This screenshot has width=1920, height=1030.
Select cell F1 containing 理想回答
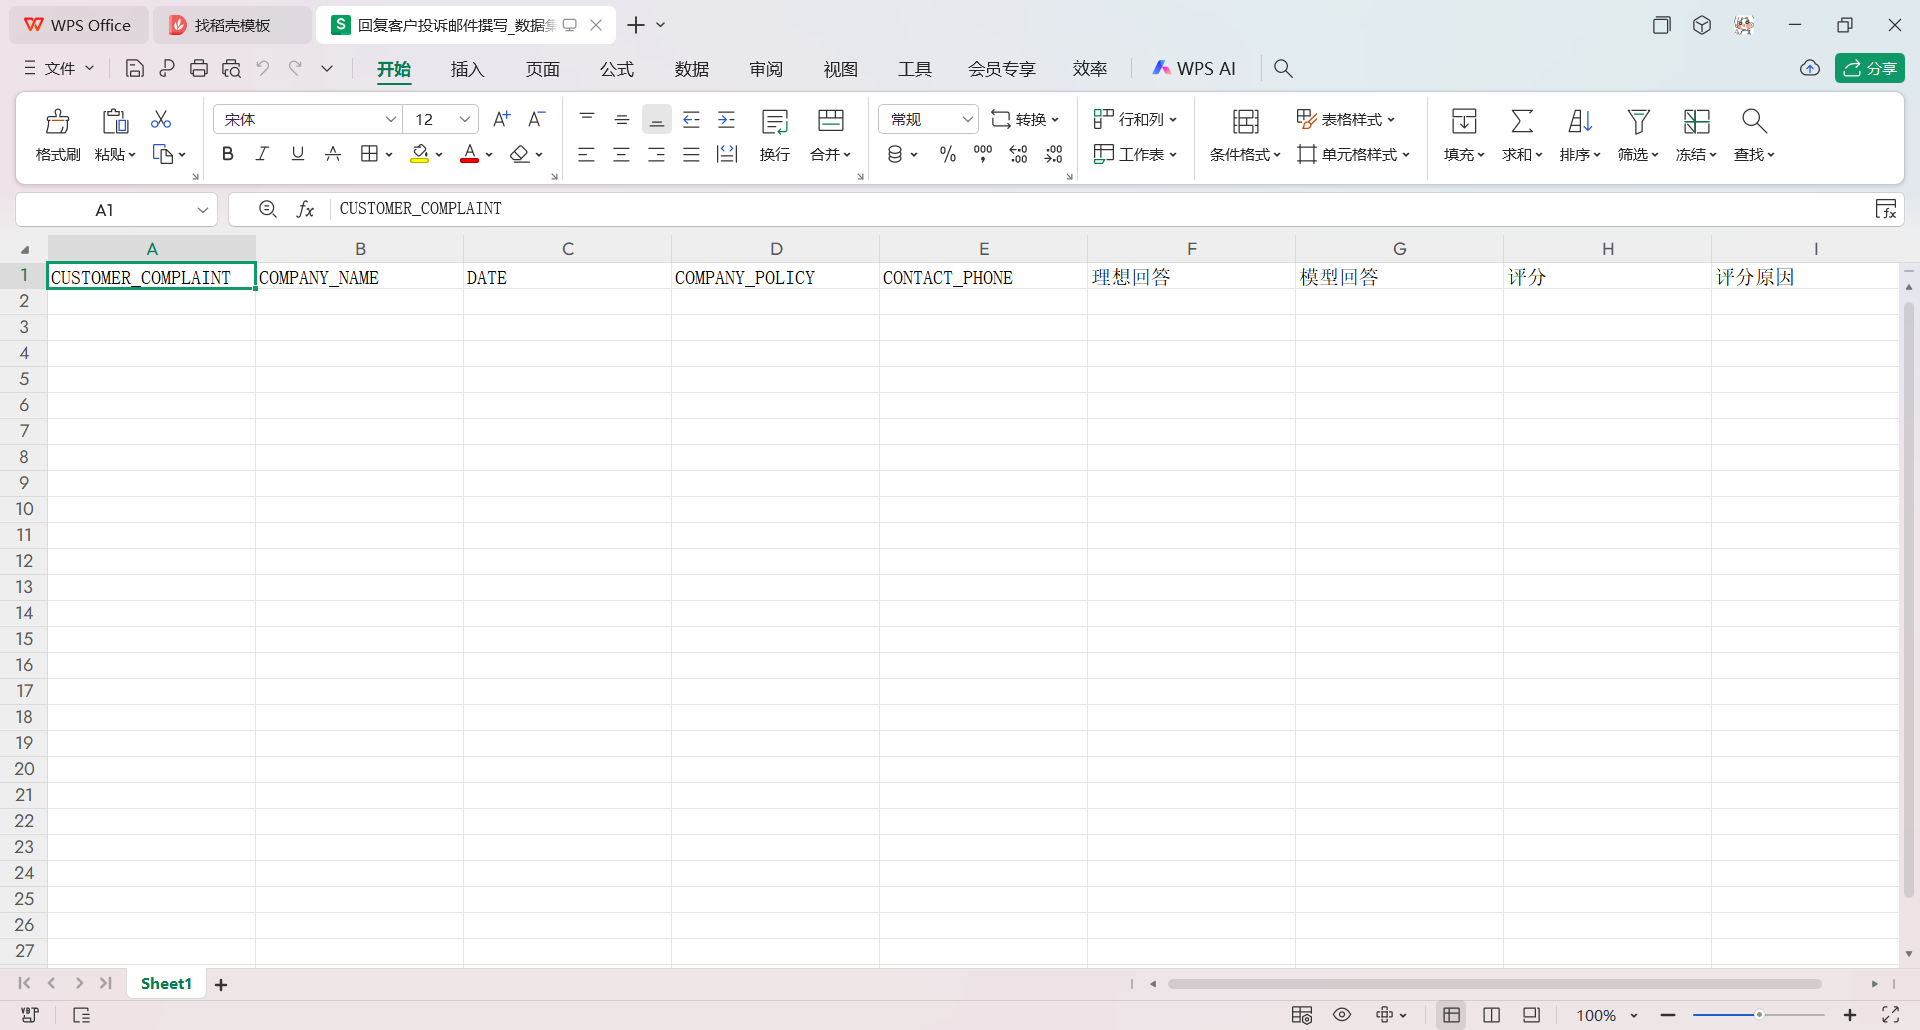pos(1190,277)
